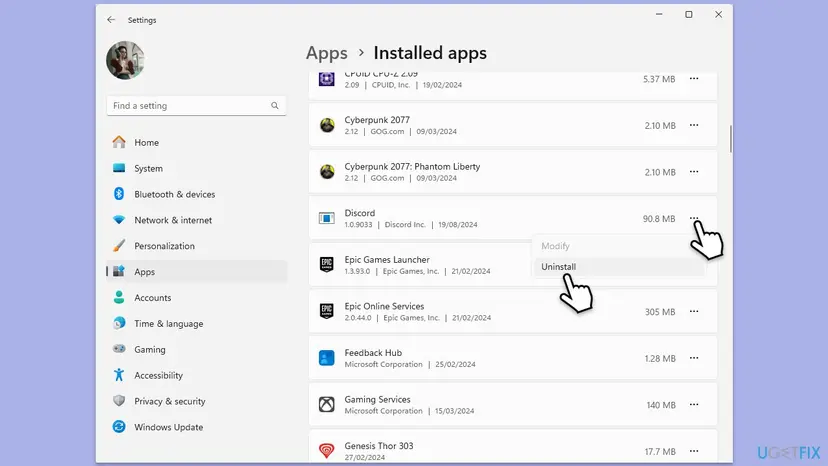Open more options for Genesis Thor 303
The height and width of the screenshot is (466, 828).
[x=694, y=451]
